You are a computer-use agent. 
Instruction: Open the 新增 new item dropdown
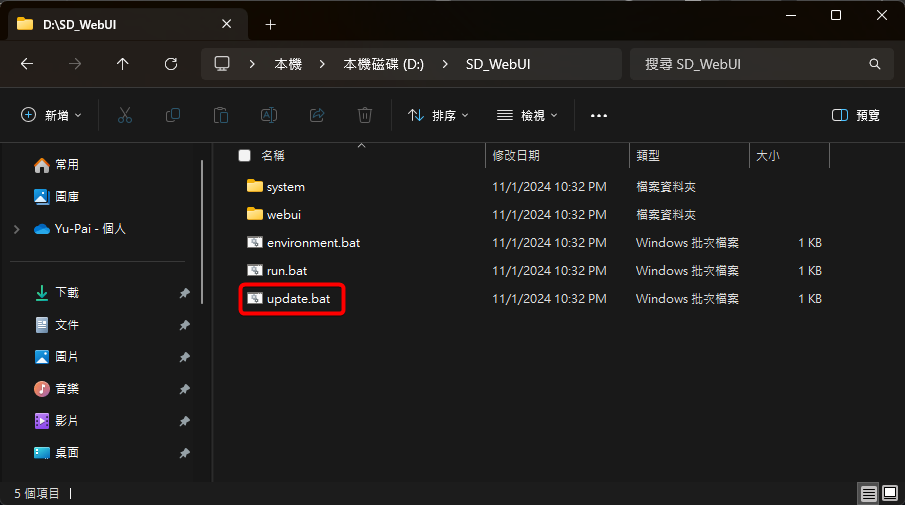52,115
